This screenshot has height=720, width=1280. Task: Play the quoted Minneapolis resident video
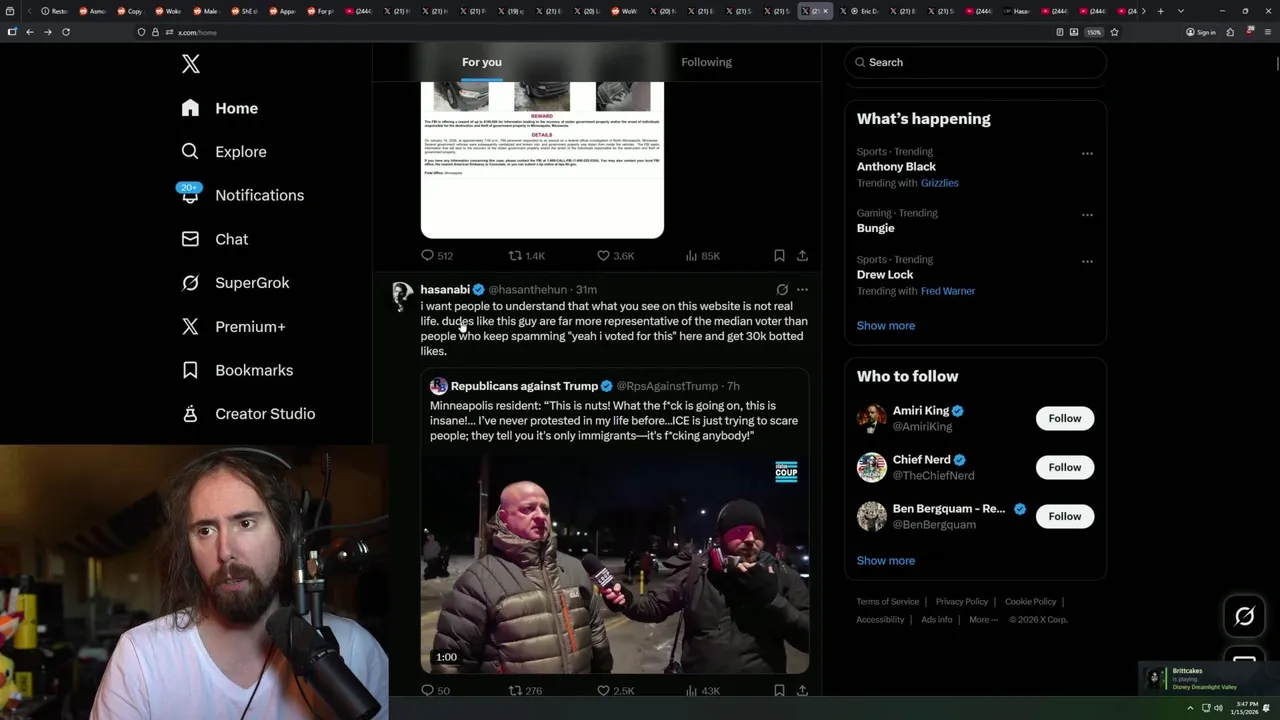[x=615, y=565]
